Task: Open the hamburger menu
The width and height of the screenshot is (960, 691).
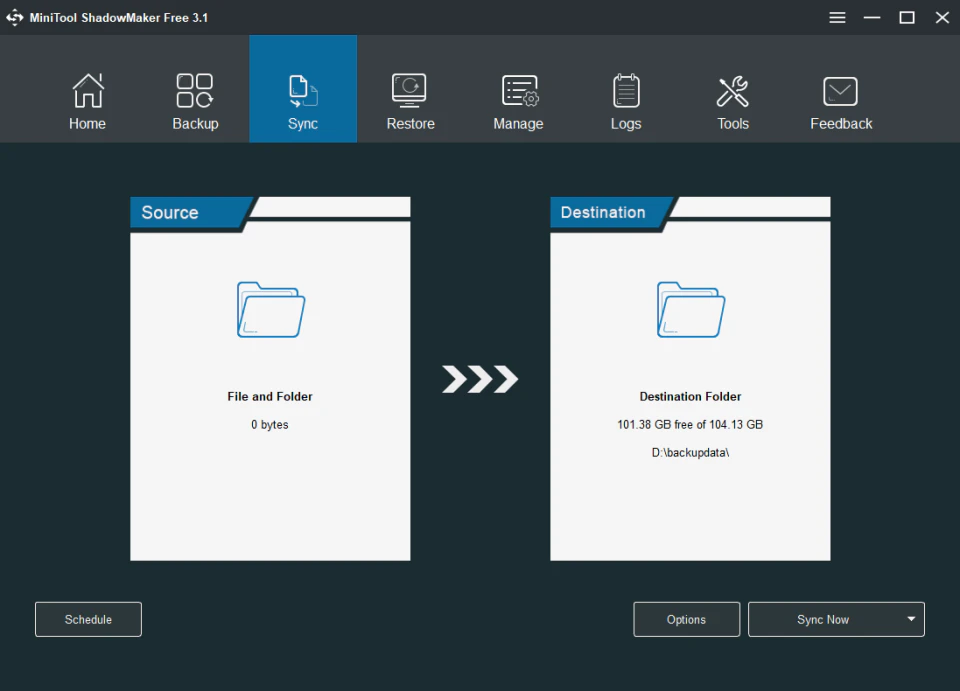Action: coord(837,17)
